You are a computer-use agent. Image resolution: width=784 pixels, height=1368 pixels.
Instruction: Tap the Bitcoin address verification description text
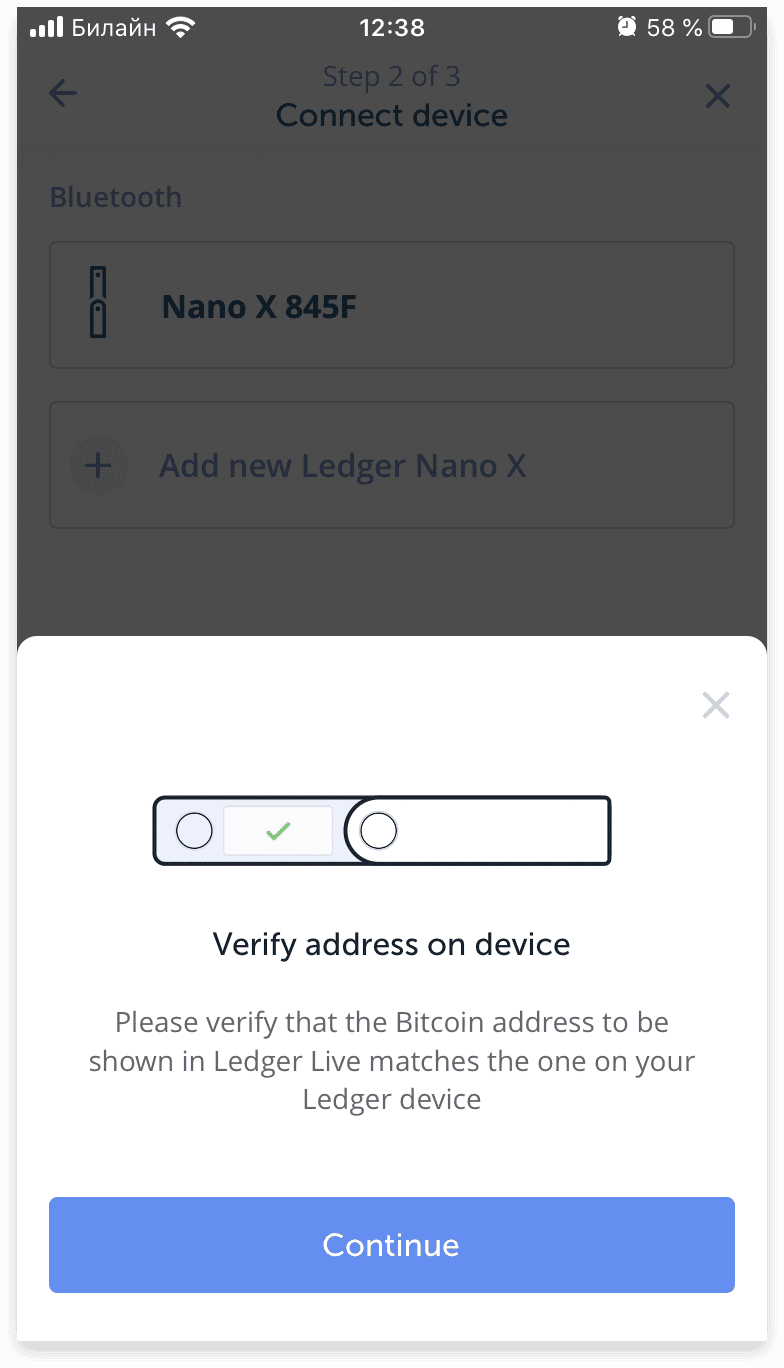click(392, 1061)
